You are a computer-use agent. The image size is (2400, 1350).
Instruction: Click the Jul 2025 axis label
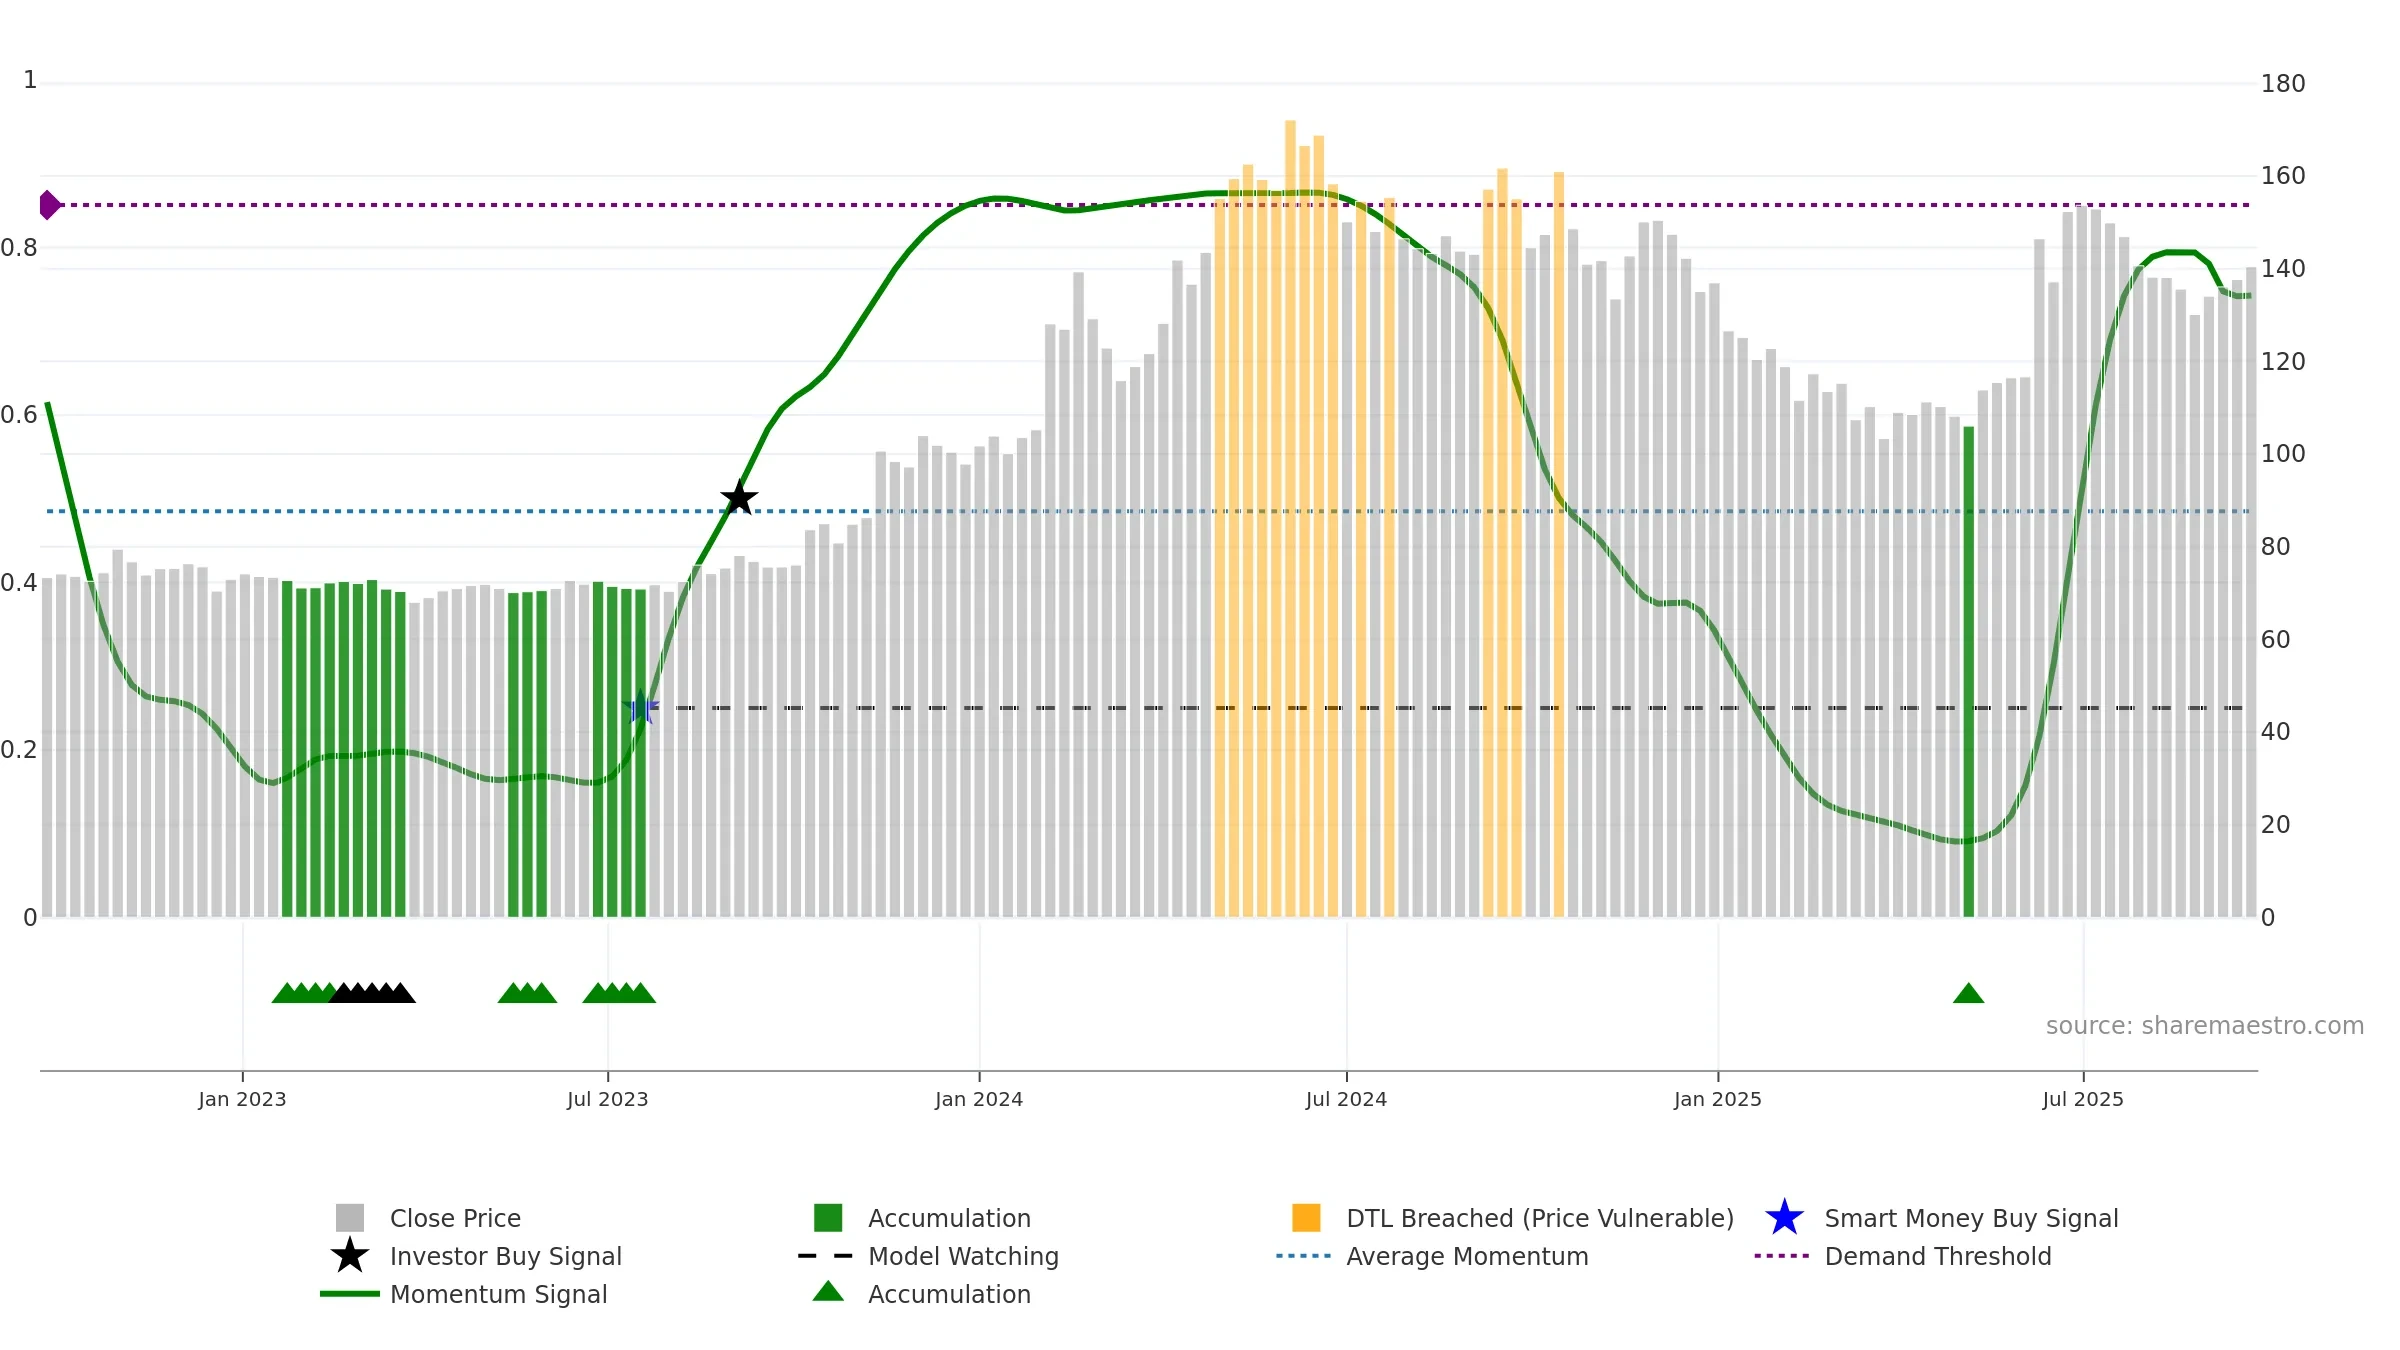coord(2083,1100)
